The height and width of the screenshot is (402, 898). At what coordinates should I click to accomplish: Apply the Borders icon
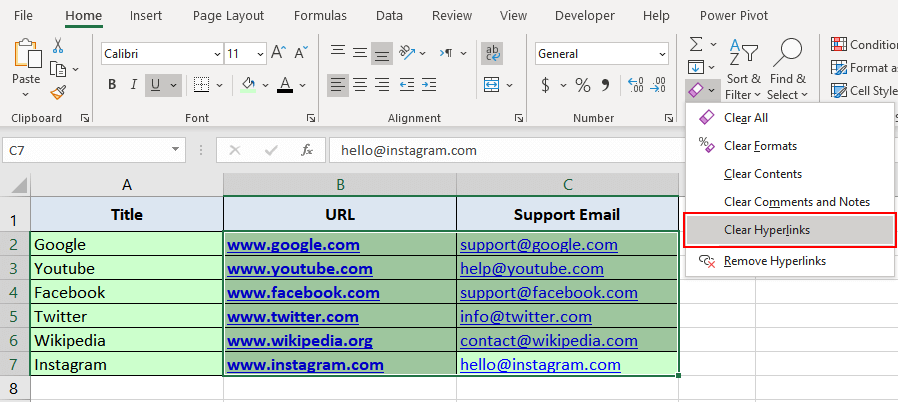click(x=201, y=85)
